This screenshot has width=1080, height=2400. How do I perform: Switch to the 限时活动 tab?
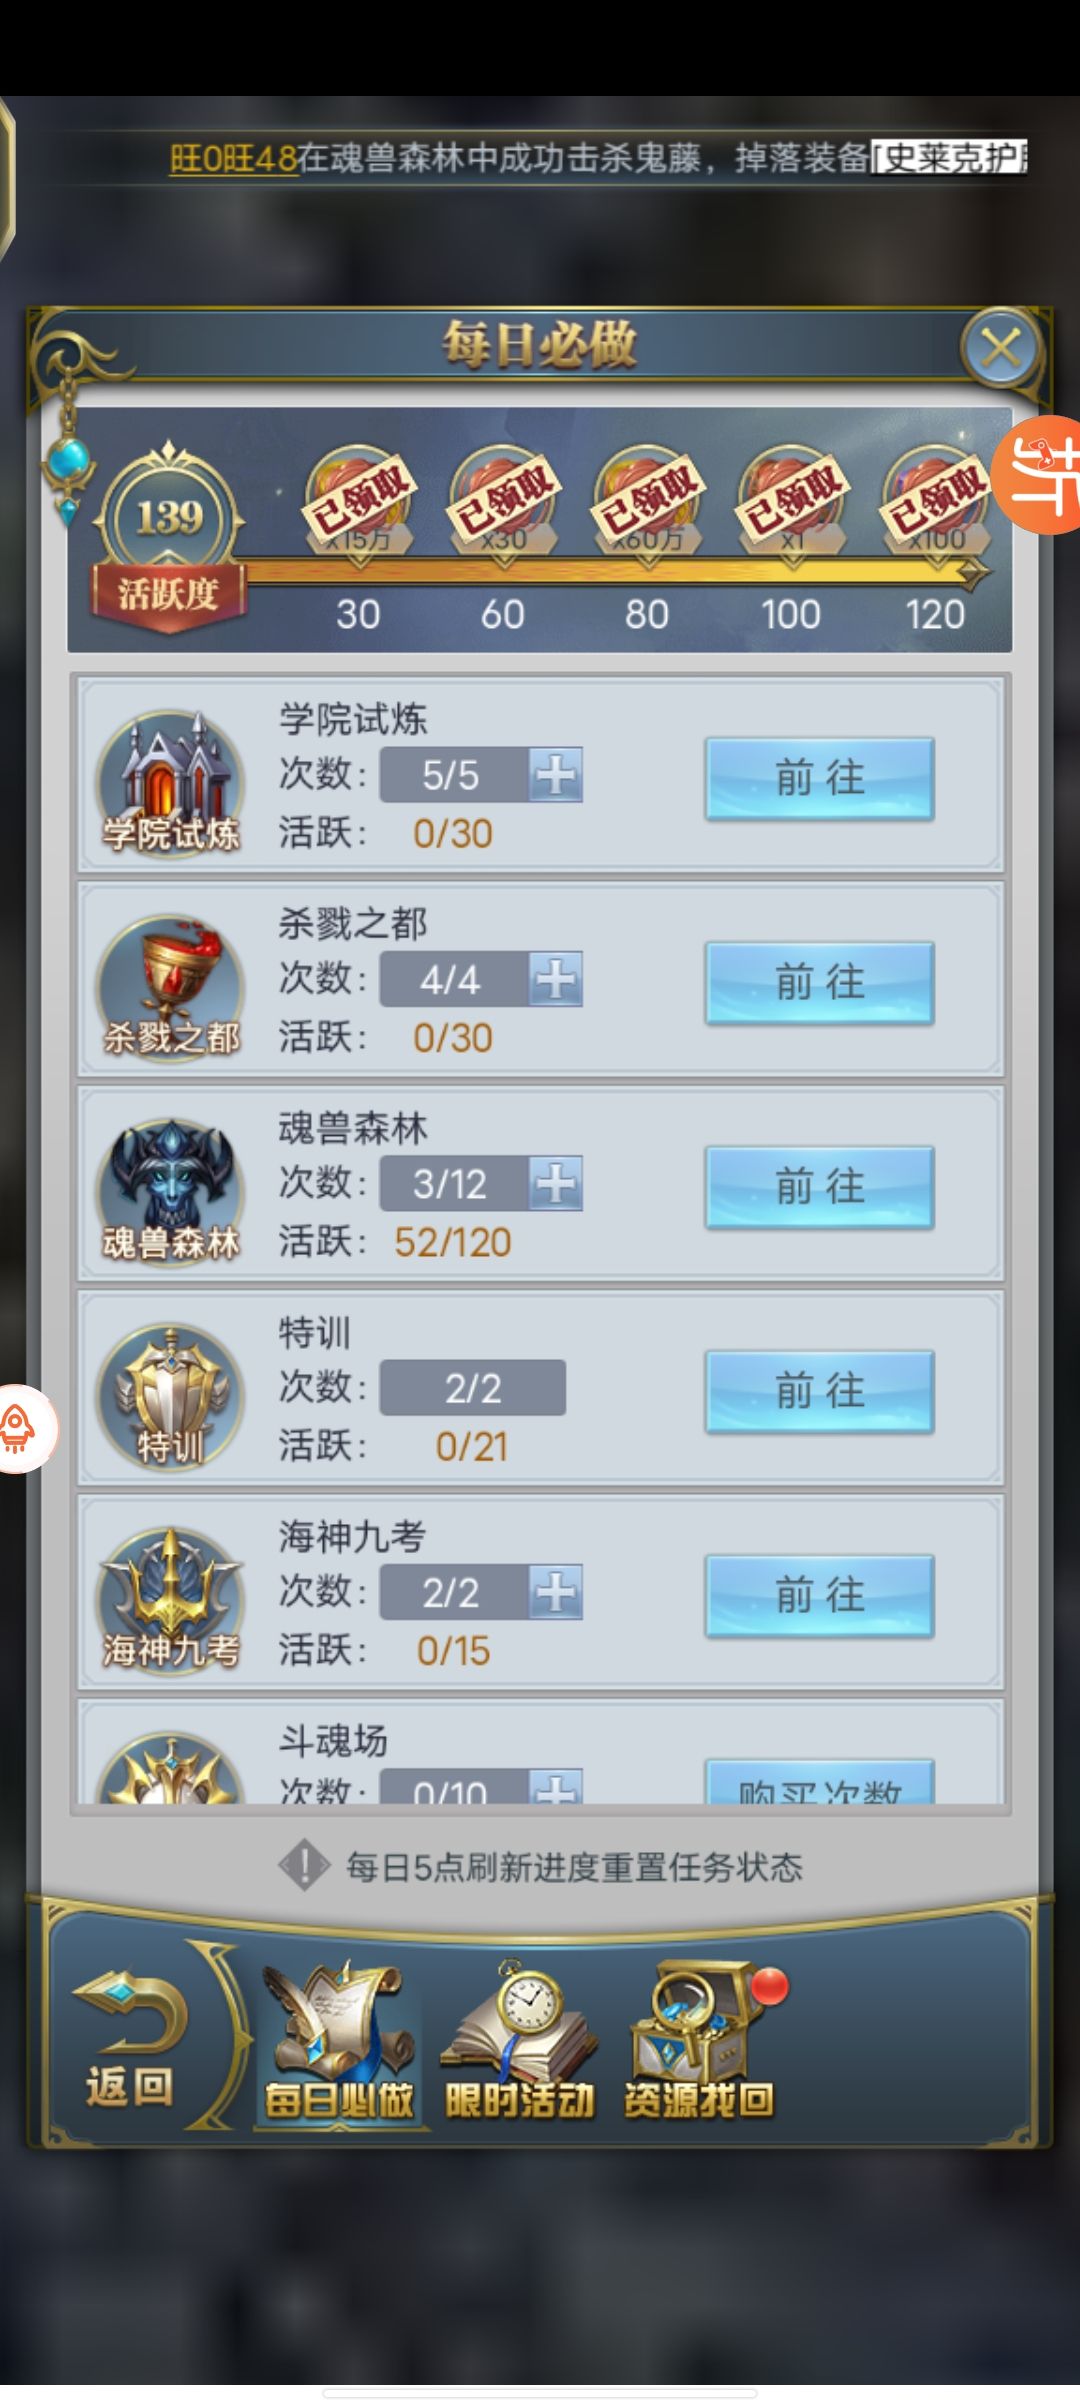click(520, 2041)
